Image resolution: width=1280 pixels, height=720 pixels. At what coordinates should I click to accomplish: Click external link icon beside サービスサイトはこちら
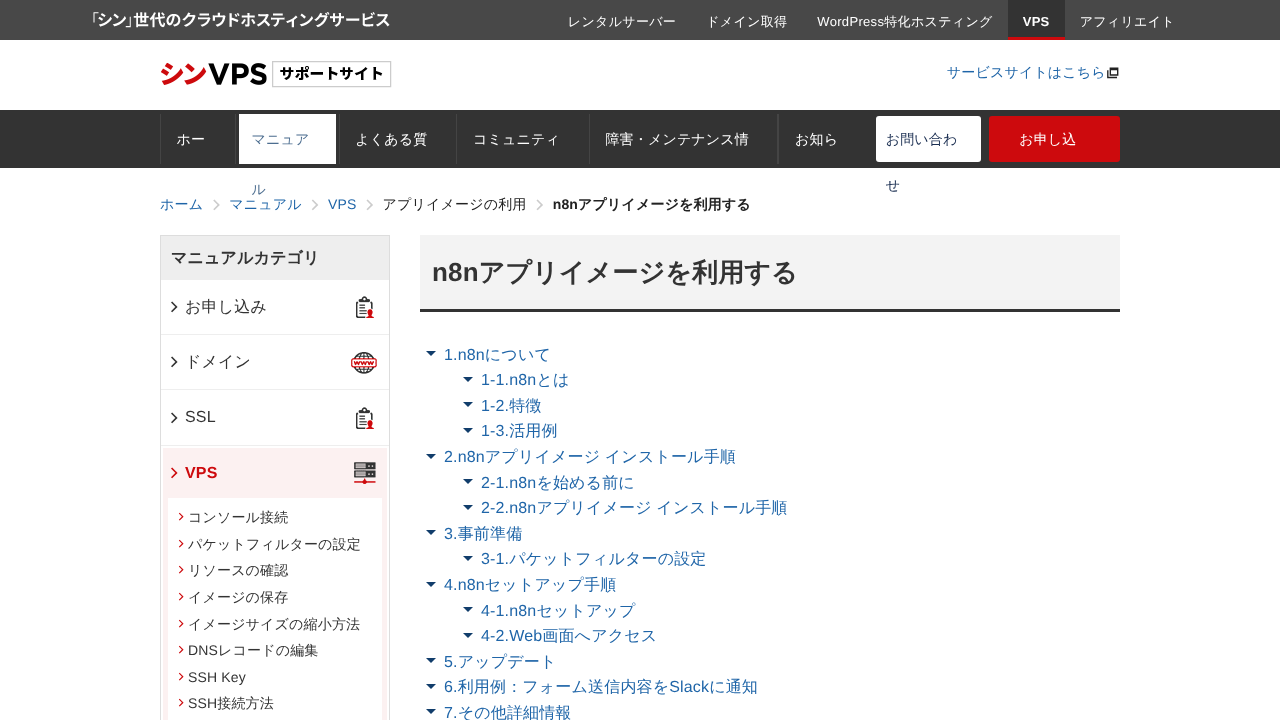click(x=1113, y=73)
